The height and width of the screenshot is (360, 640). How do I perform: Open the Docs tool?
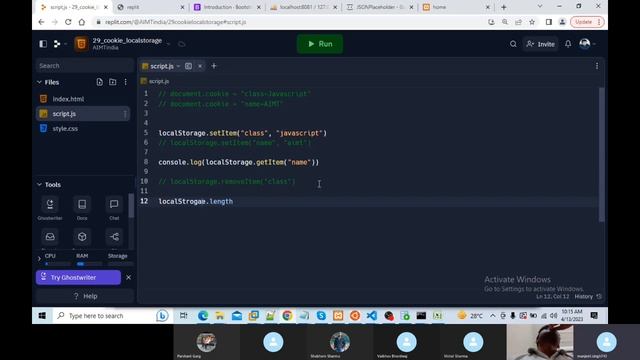[82, 208]
